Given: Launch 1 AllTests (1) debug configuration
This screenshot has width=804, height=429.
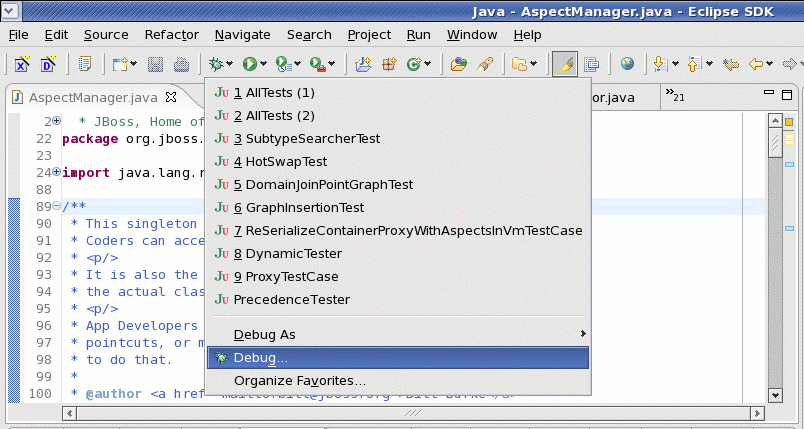Looking at the screenshot, I should point(398,93).
